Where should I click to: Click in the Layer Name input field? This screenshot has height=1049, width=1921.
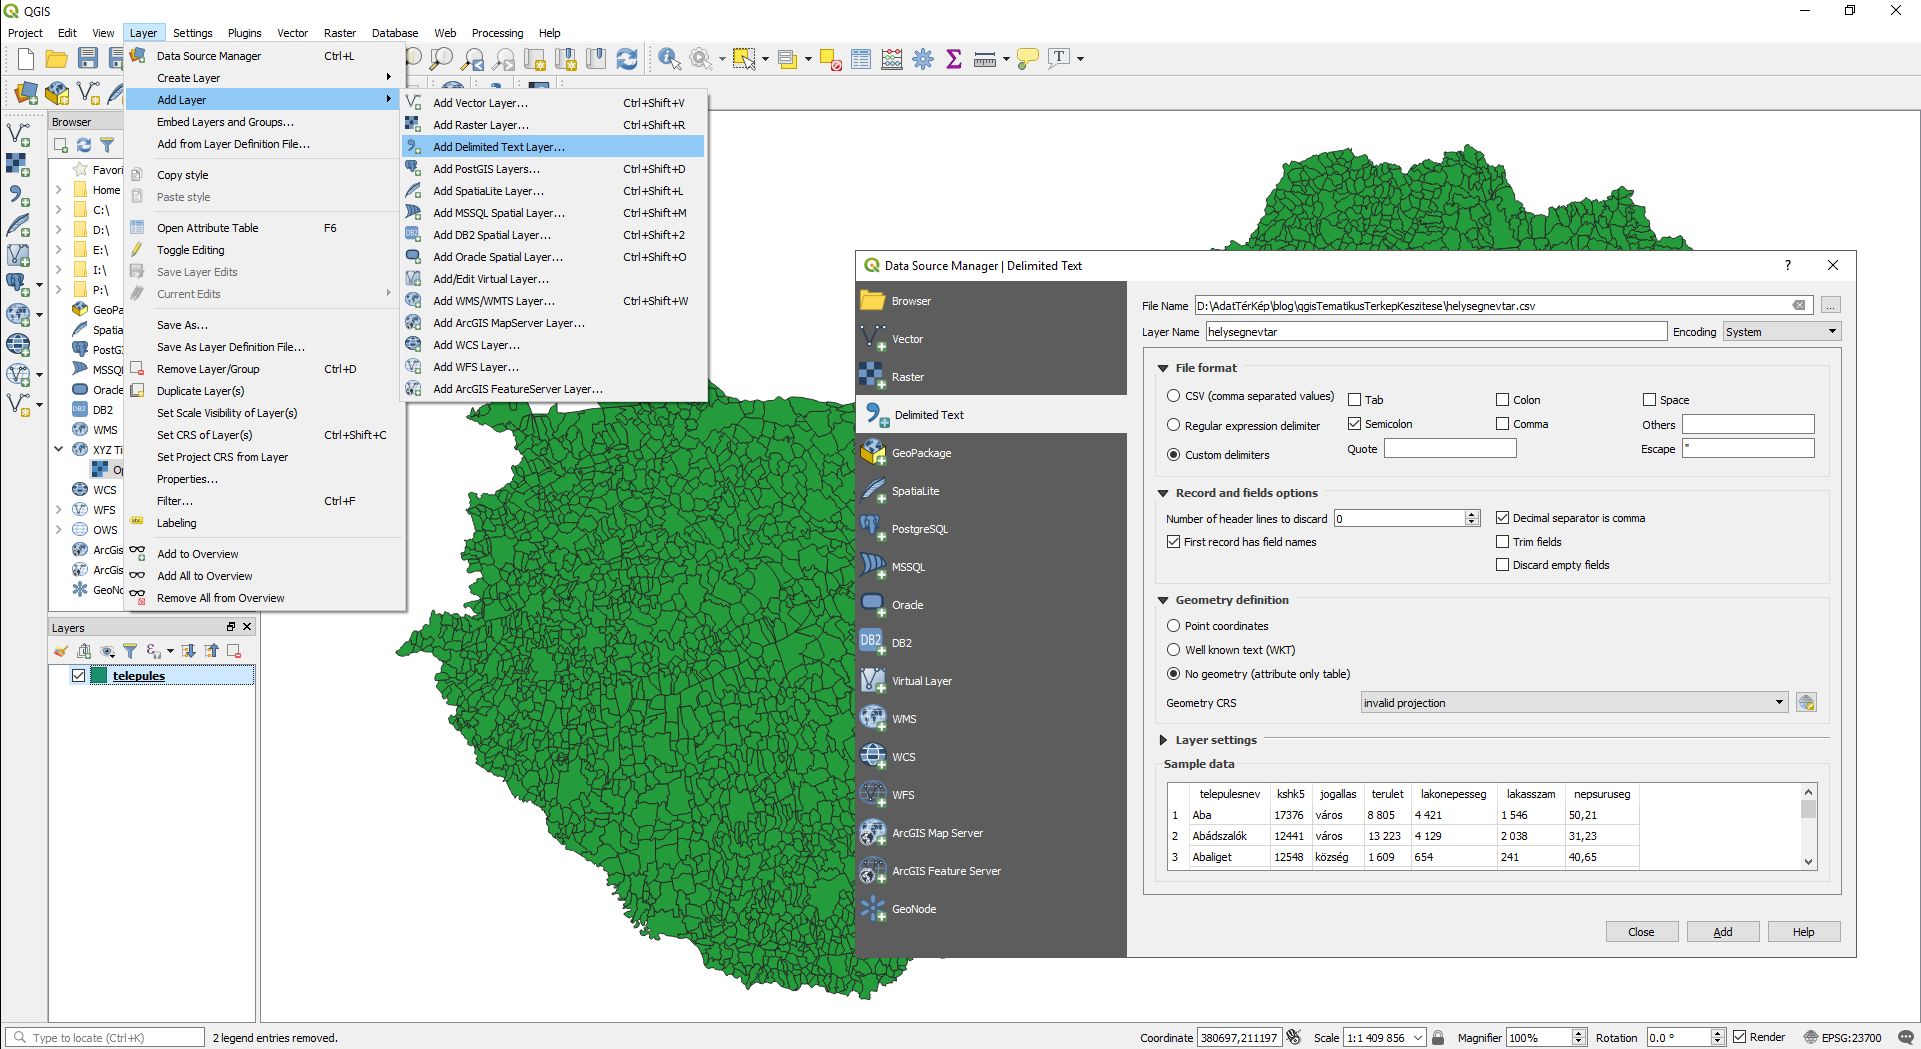click(1436, 332)
